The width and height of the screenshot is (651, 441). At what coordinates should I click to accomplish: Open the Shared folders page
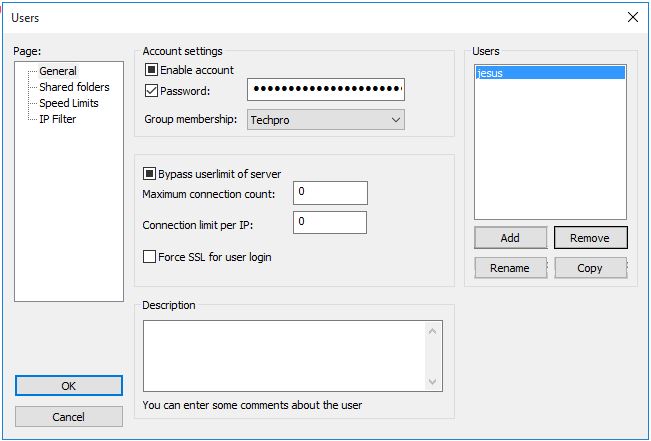[74, 87]
